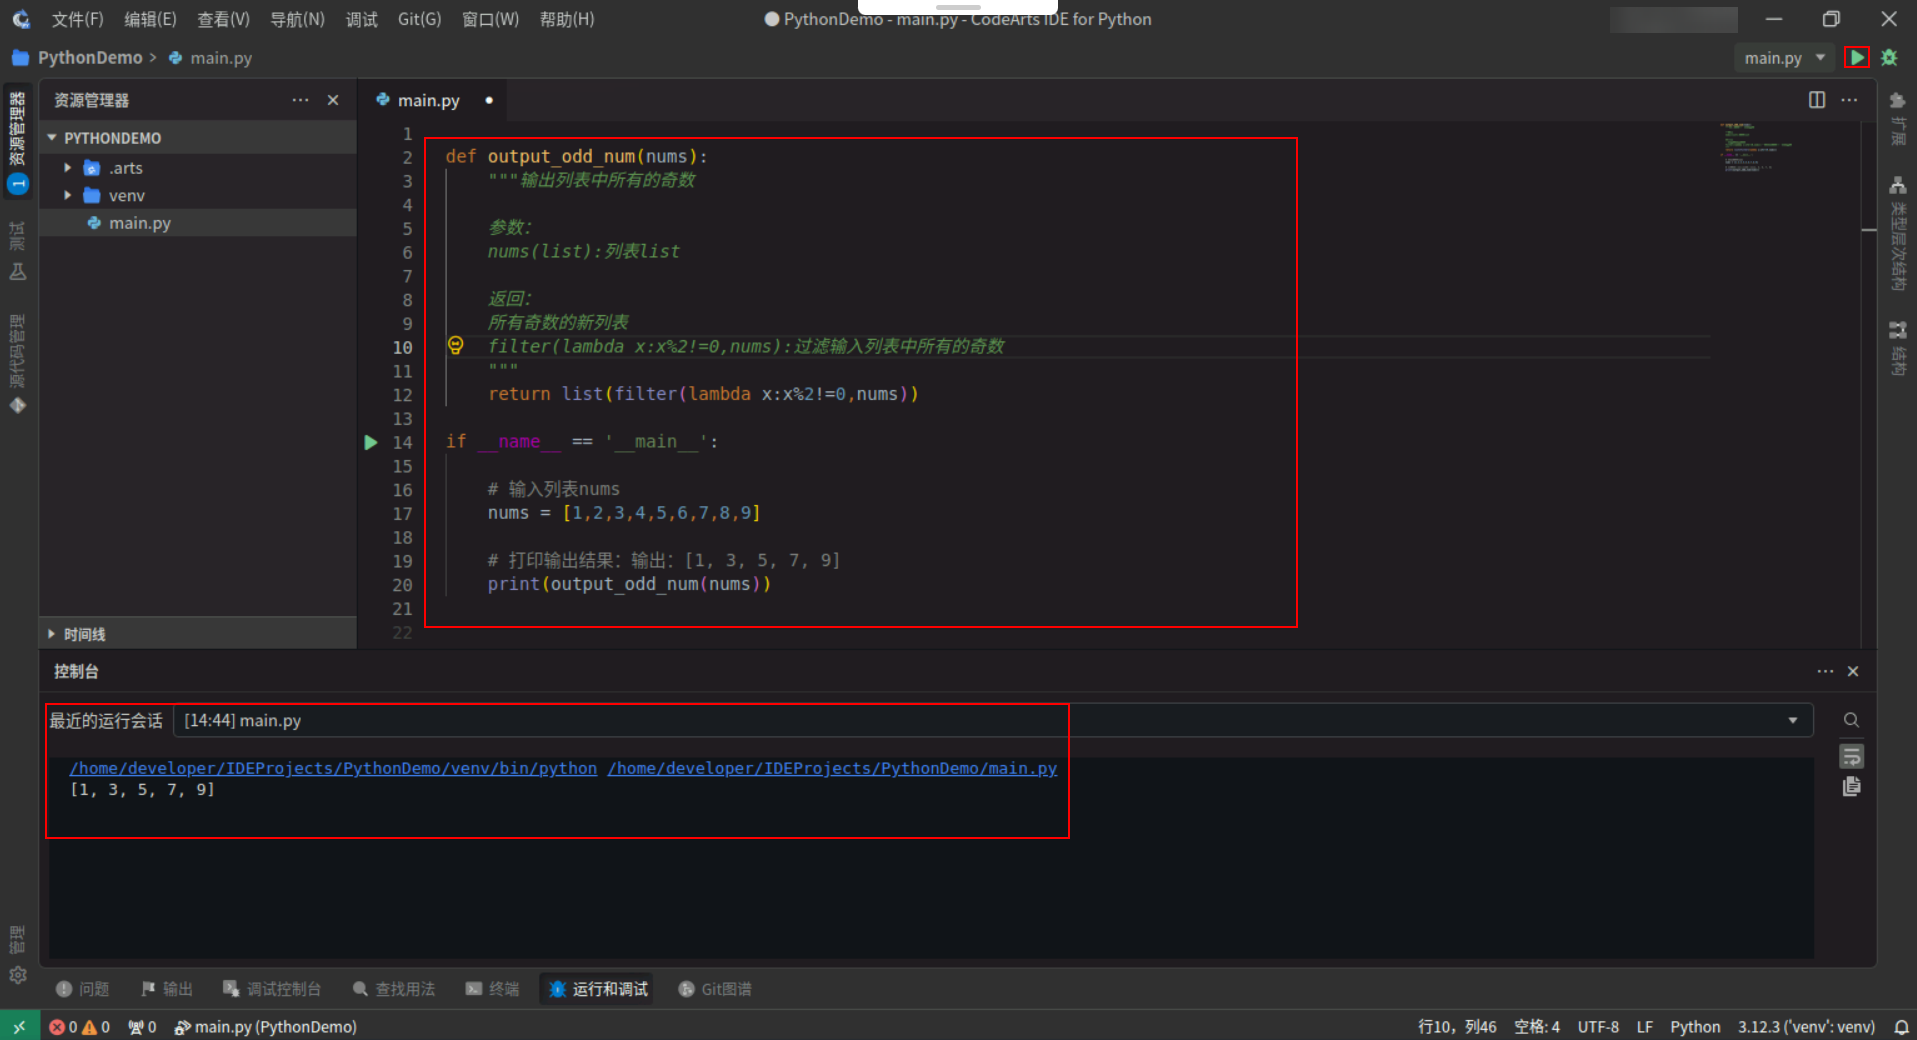Open the Help (帮助) menu

click(566, 19)
